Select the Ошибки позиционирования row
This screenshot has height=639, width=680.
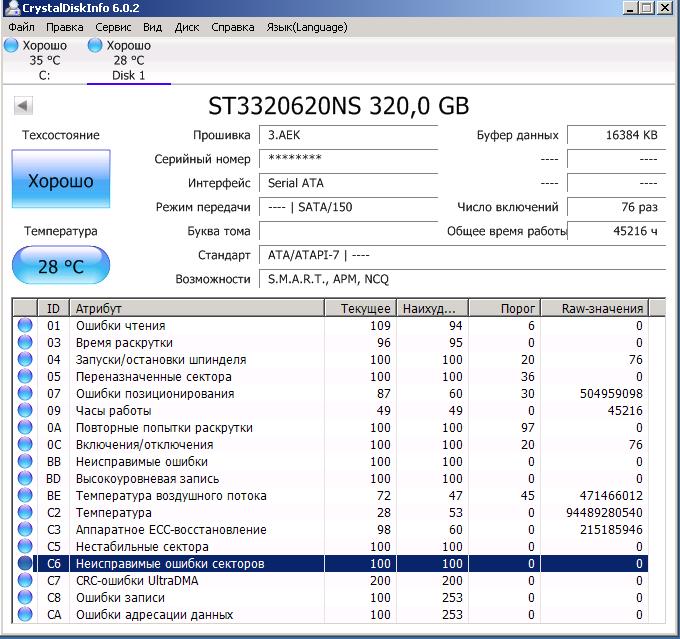330,393
